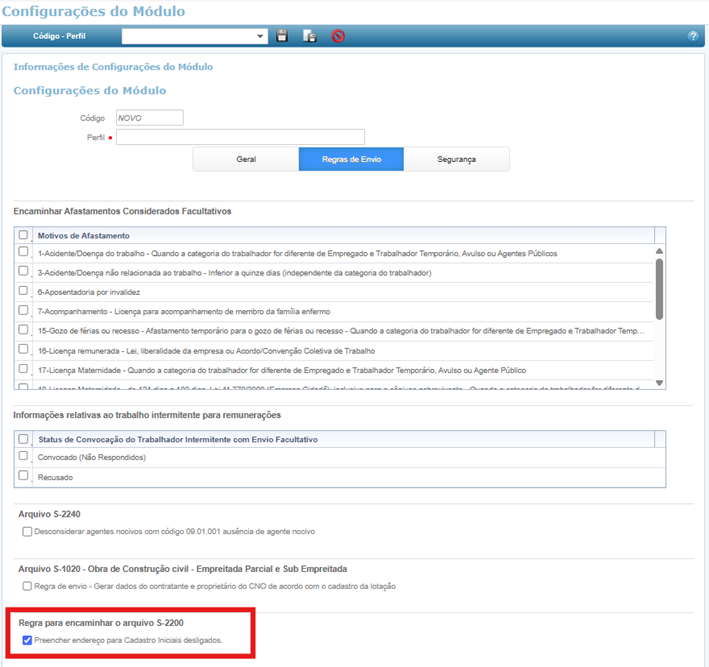Toggle the Motivos de Afastamento header checkbox
The width and height of the screenshot is (709, 667).
(x=23, y=235)
